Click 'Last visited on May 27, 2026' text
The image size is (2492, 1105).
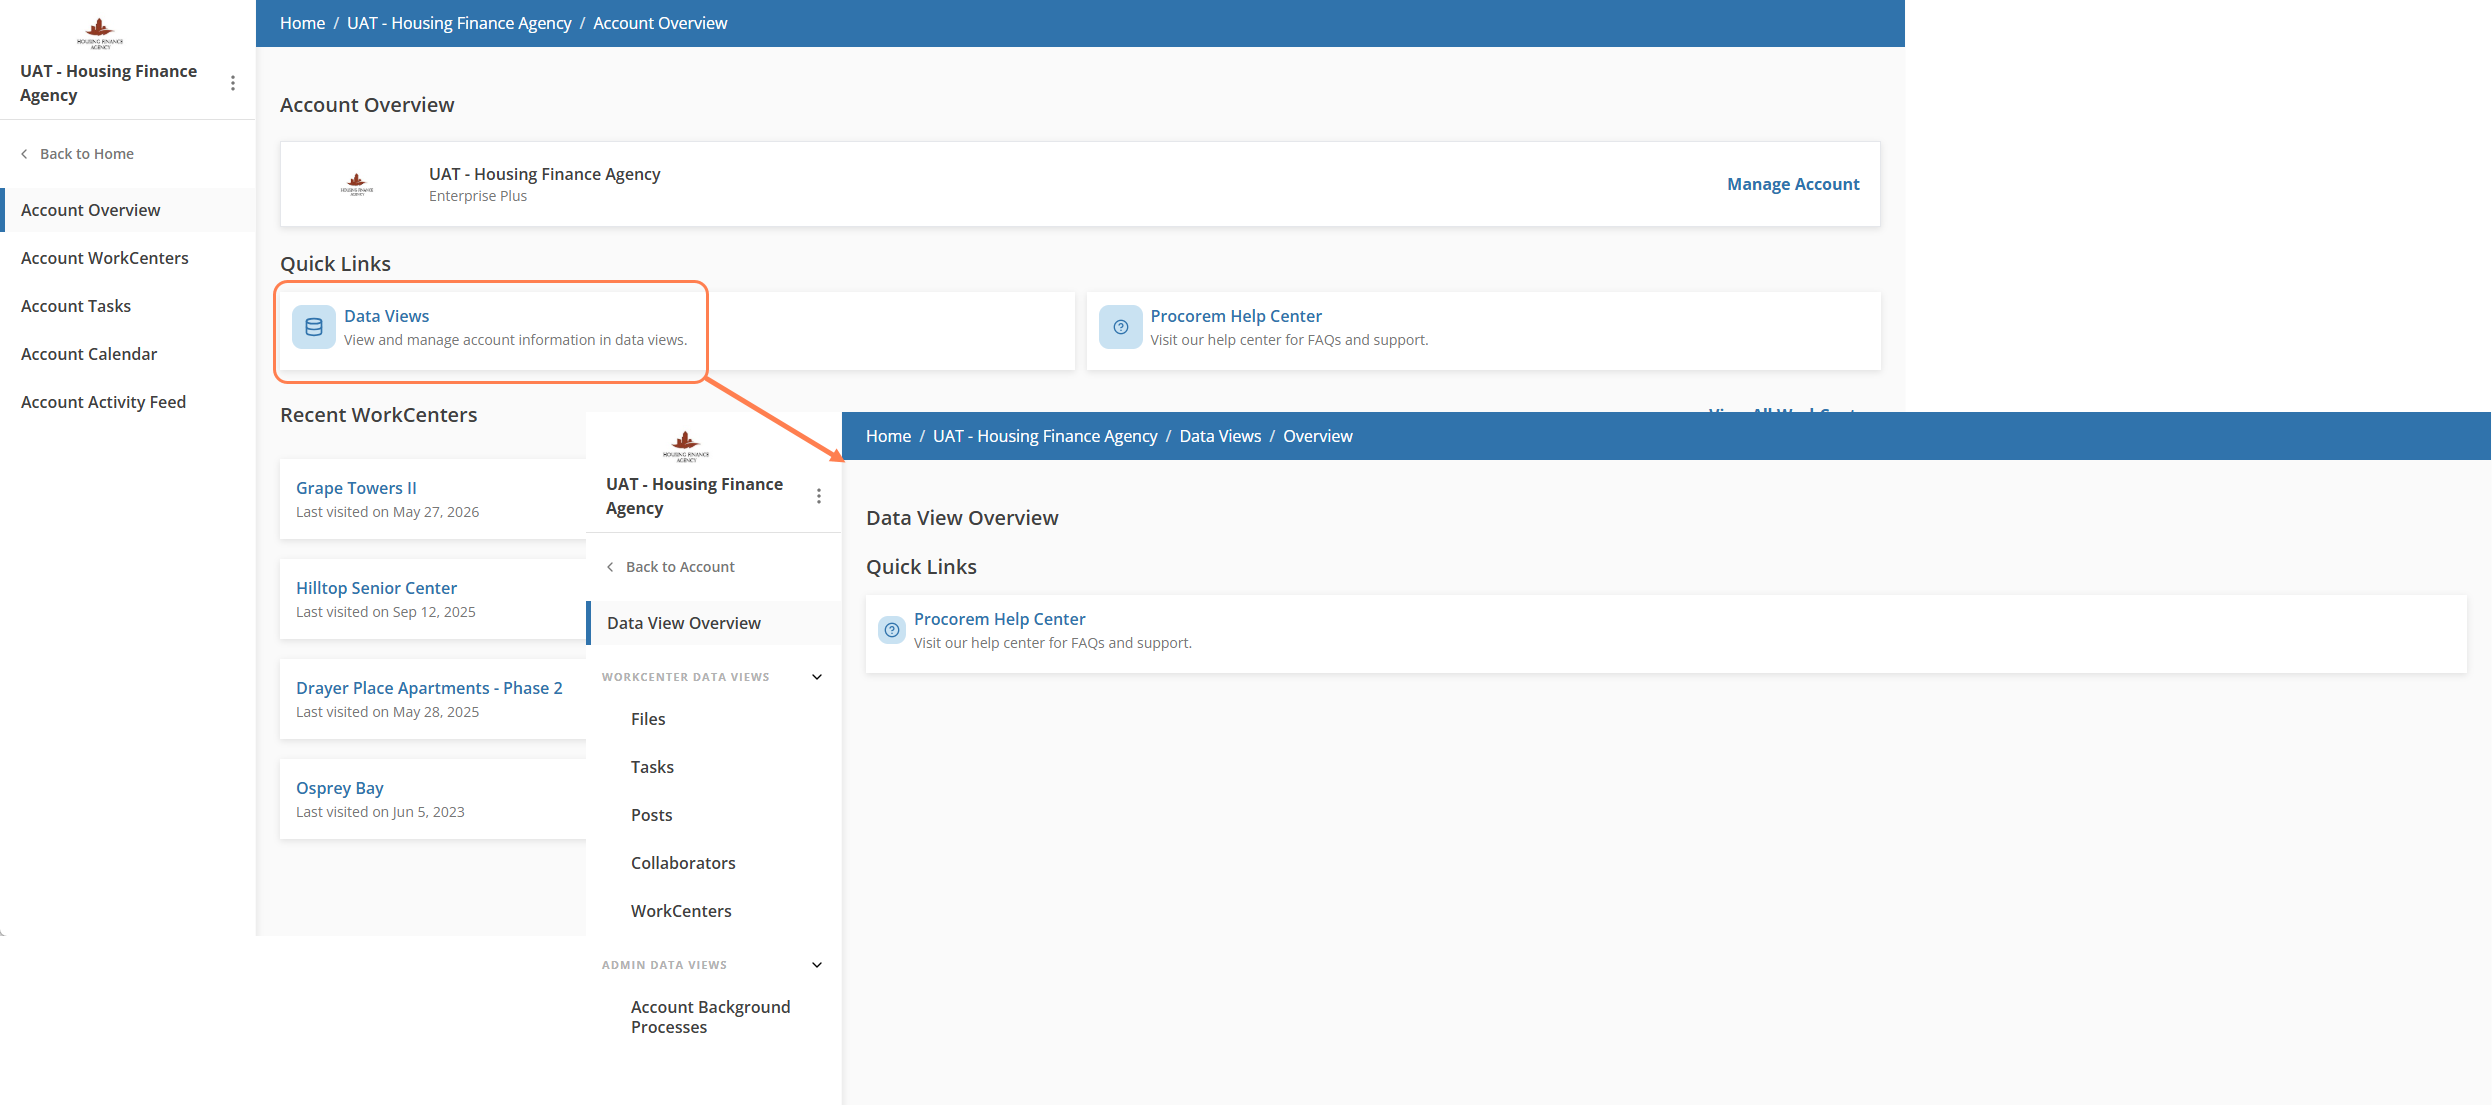(x=387, y=512)
